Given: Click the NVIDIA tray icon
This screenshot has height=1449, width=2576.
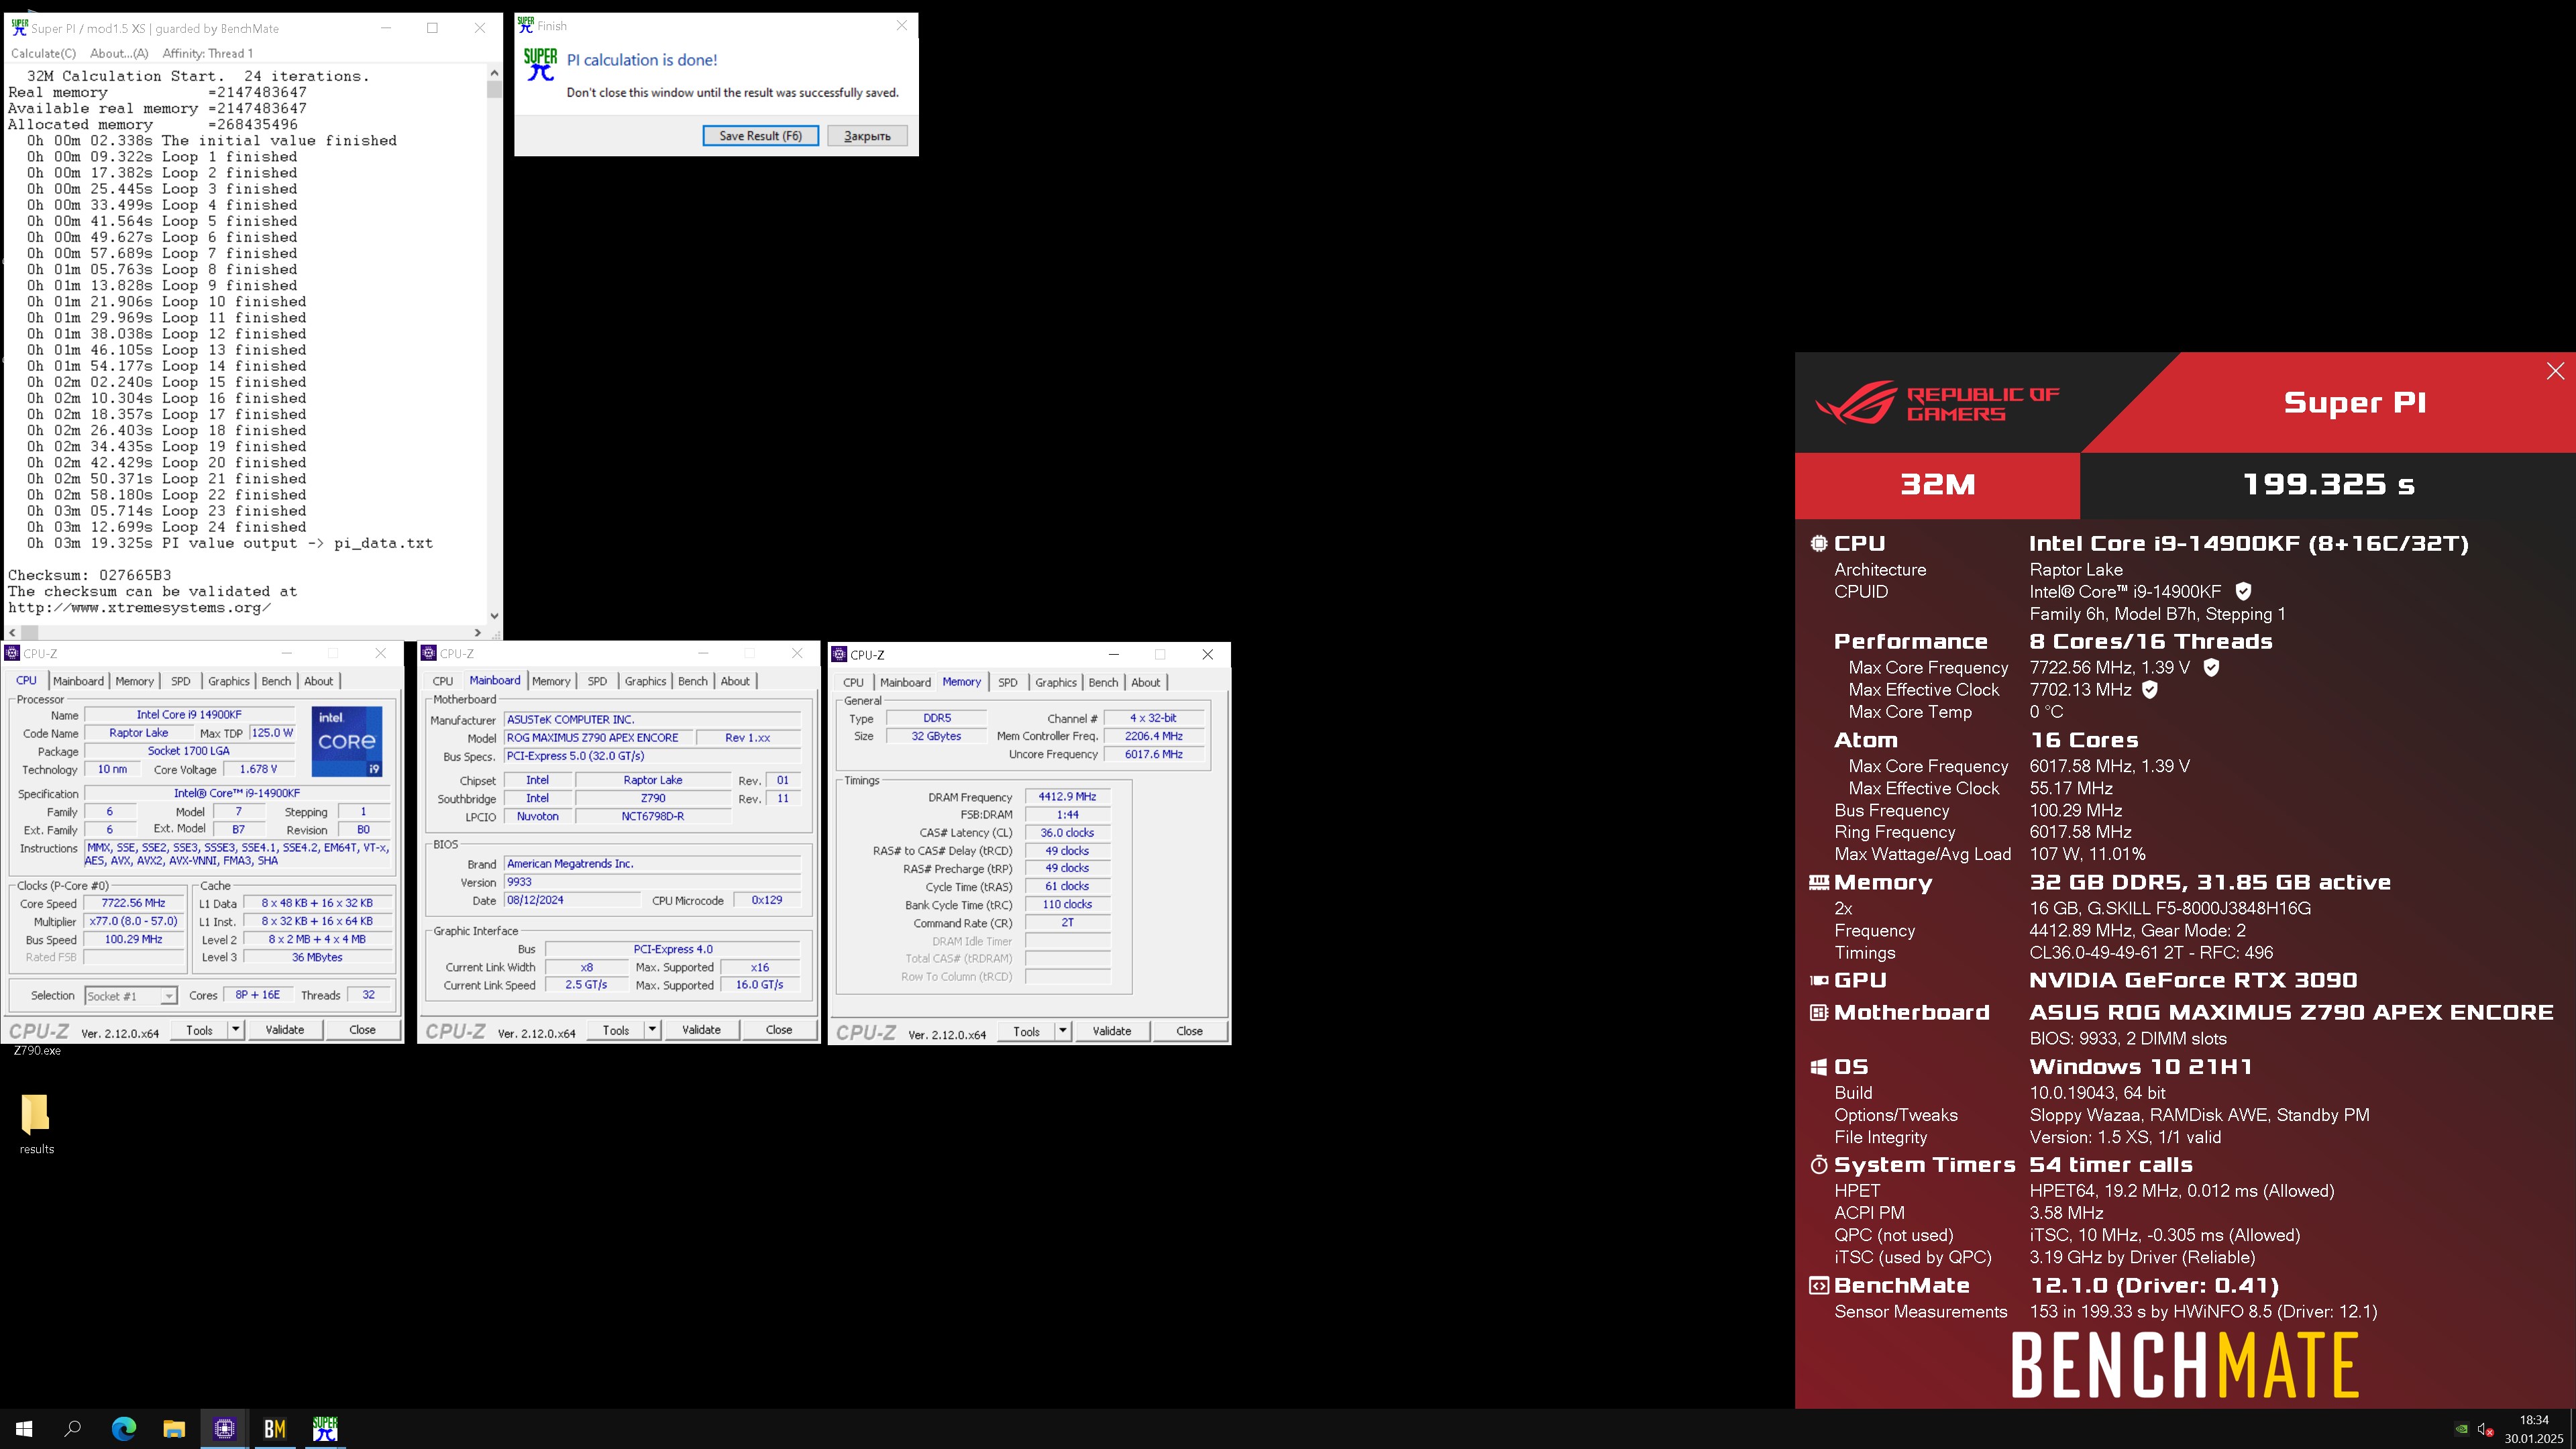Looking at the screenshot, I should tap(2462, 1429).
